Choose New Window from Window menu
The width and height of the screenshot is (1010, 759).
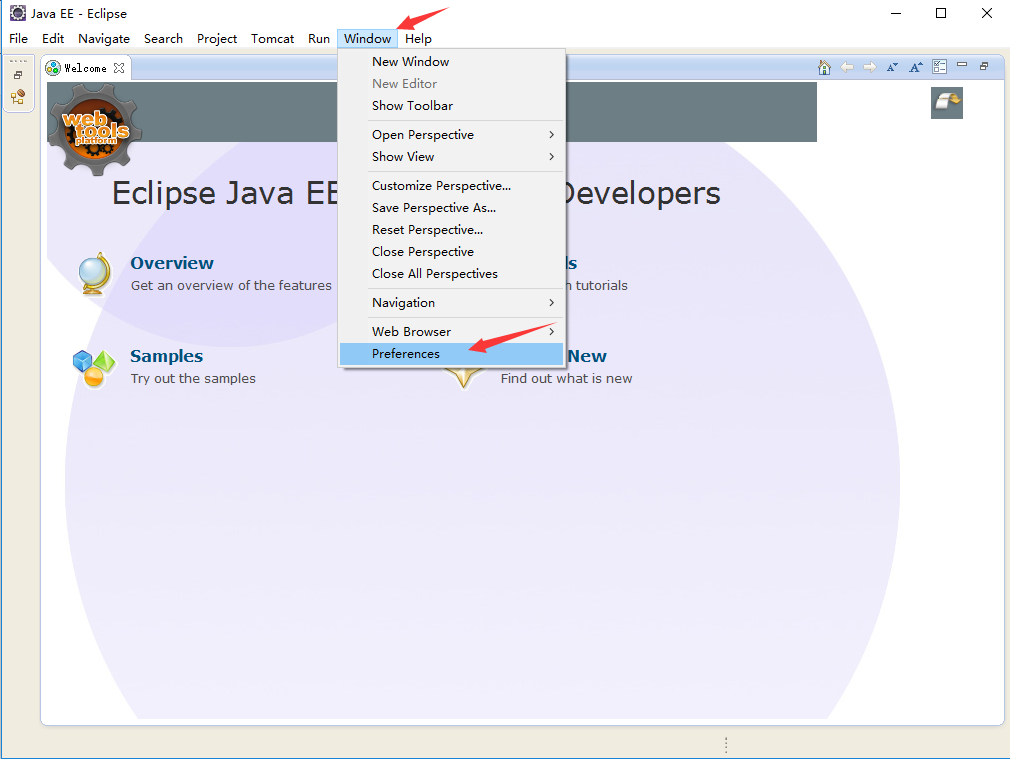452,62
